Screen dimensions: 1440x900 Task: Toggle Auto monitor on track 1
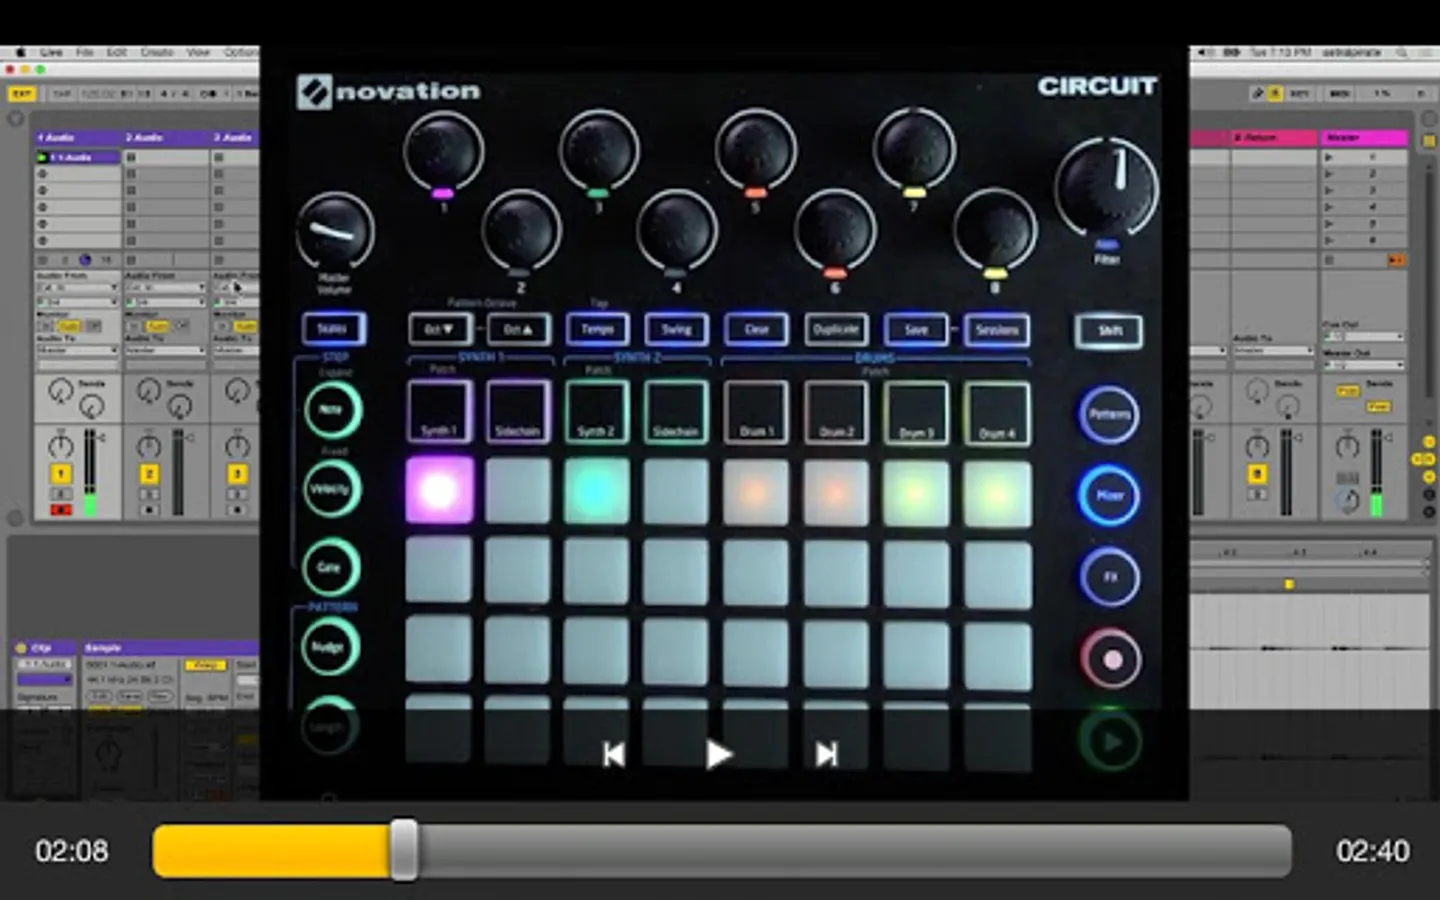coord(70,327)
